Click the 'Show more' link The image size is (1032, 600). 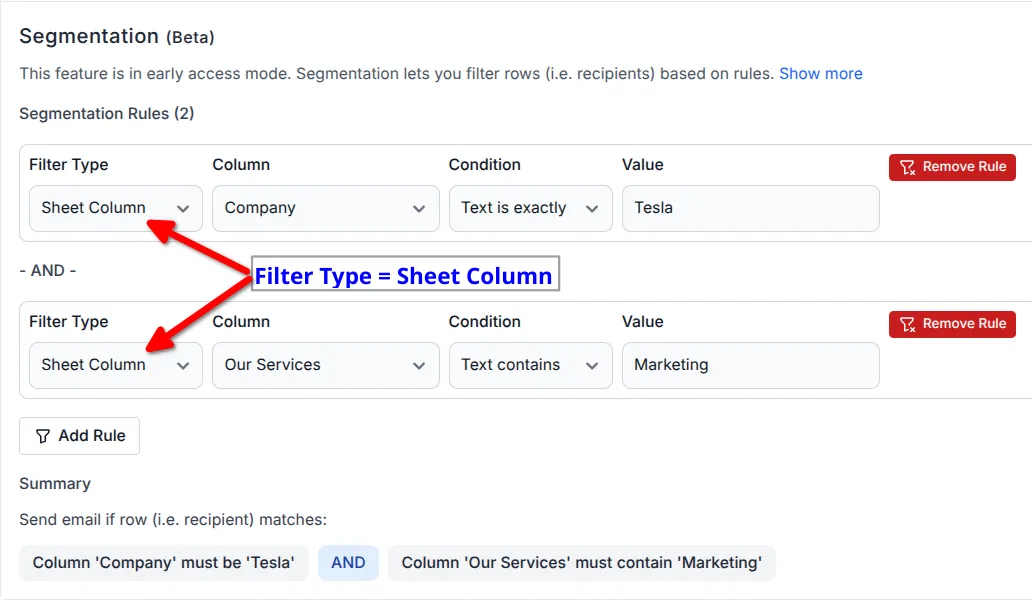[x=820, y=73]
